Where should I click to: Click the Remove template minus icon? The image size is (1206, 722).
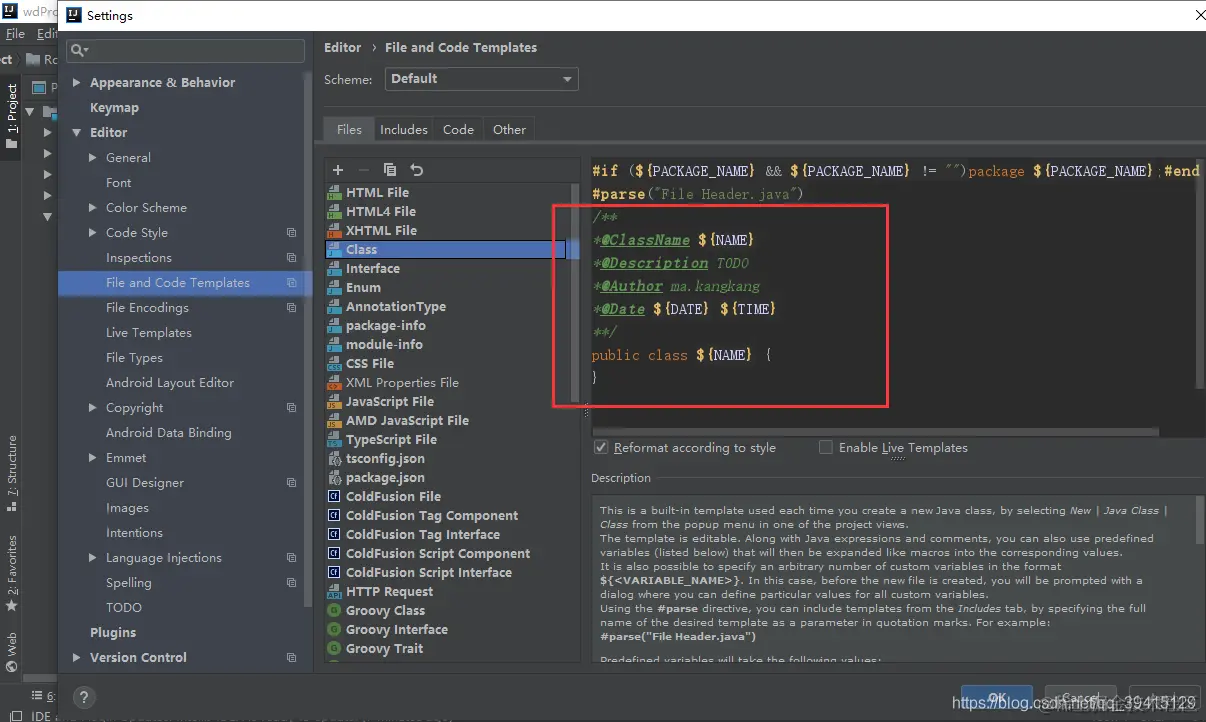pos(364,170)
